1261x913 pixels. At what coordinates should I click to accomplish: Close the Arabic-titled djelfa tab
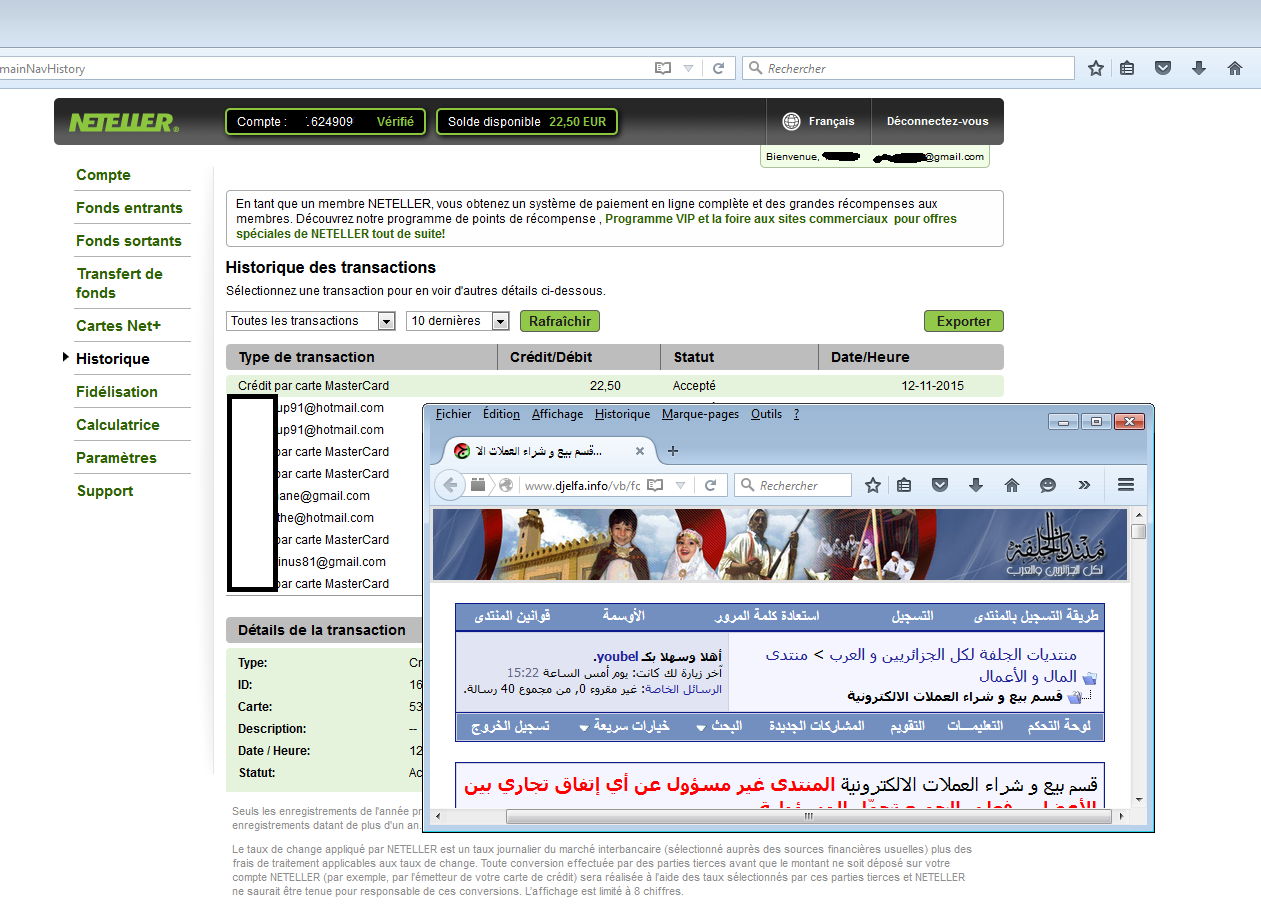click(638, 451)
